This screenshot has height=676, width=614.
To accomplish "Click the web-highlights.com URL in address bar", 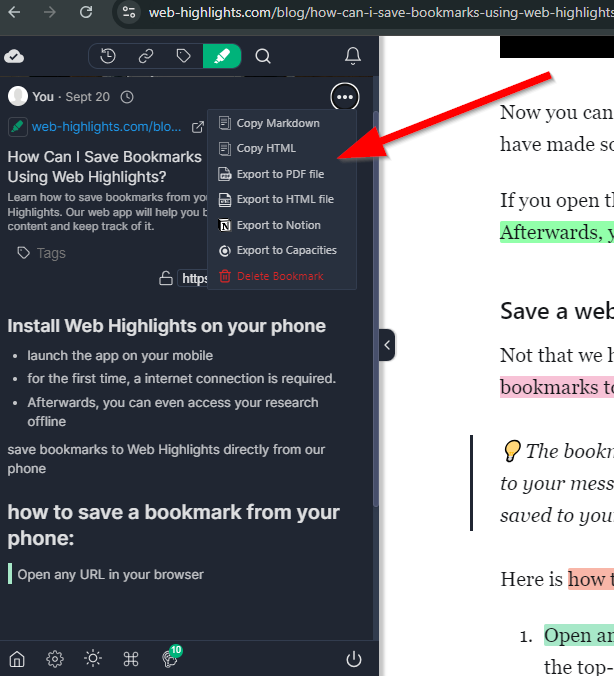I will tap(381, 13).
